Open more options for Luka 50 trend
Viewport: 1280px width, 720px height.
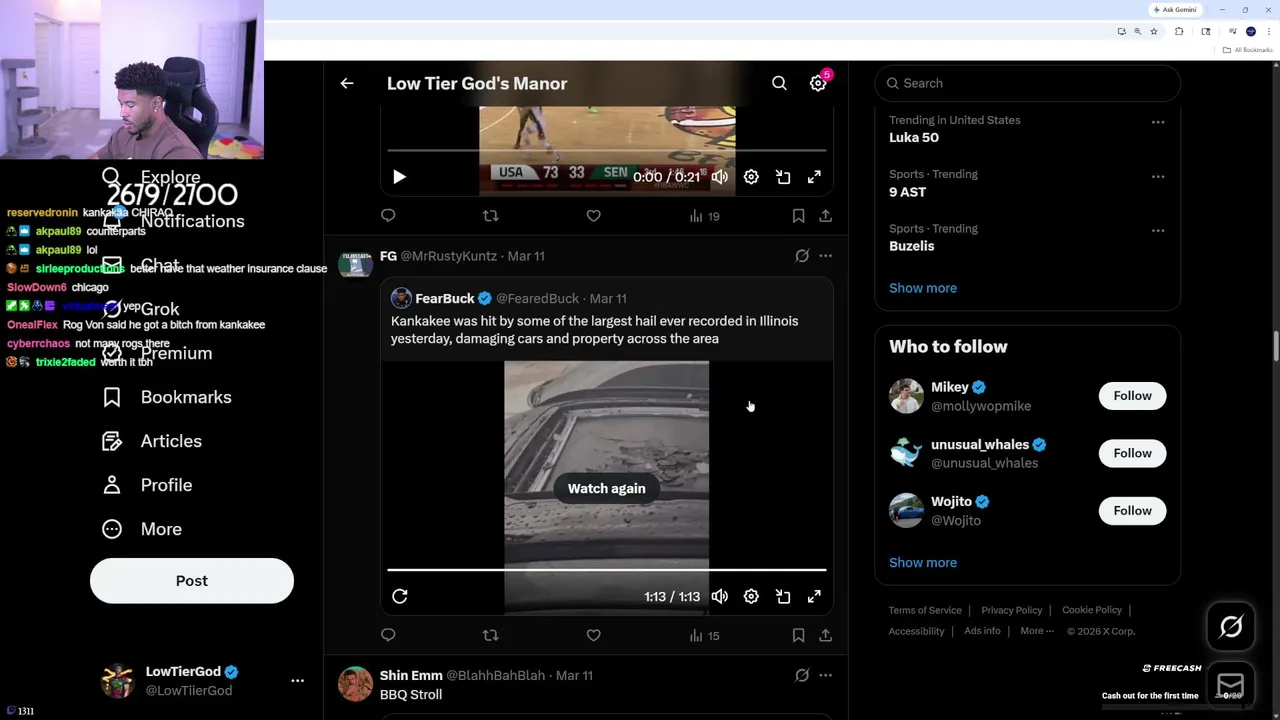[1158, 122]
